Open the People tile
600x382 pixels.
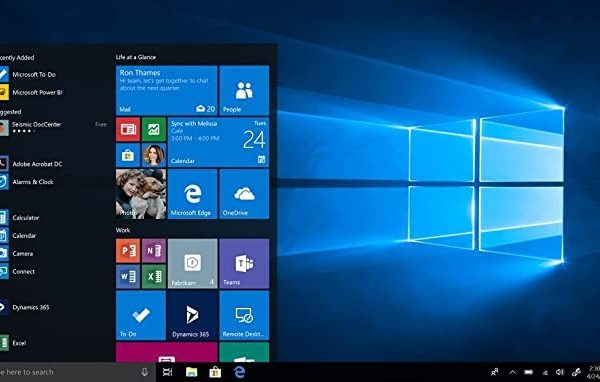[244, 90]
